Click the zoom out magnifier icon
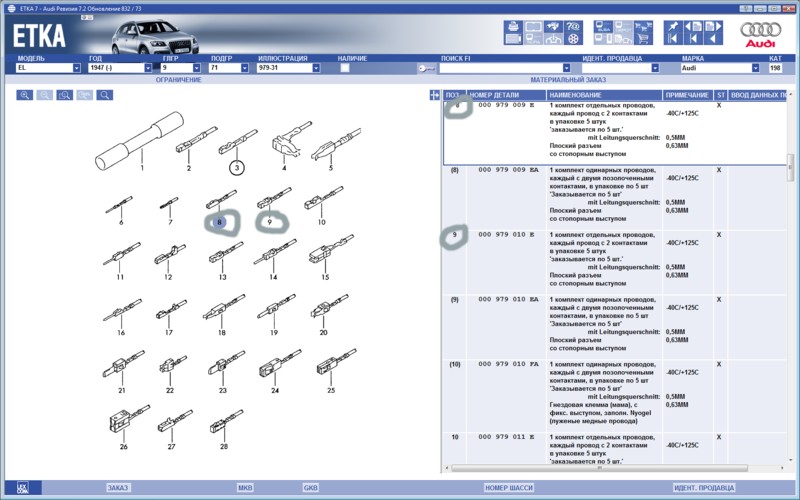800x500 pixels. click(45, 96)
